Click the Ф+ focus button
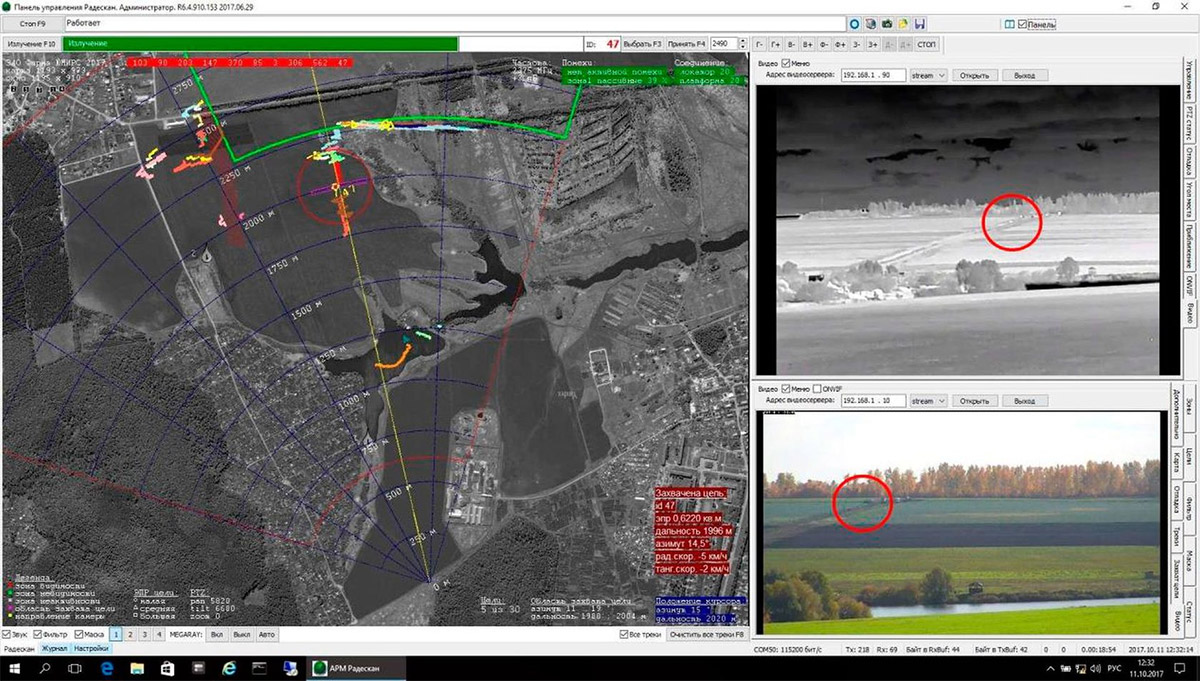The height and width of the screenshot is (681, 1200). click(841, 44)
